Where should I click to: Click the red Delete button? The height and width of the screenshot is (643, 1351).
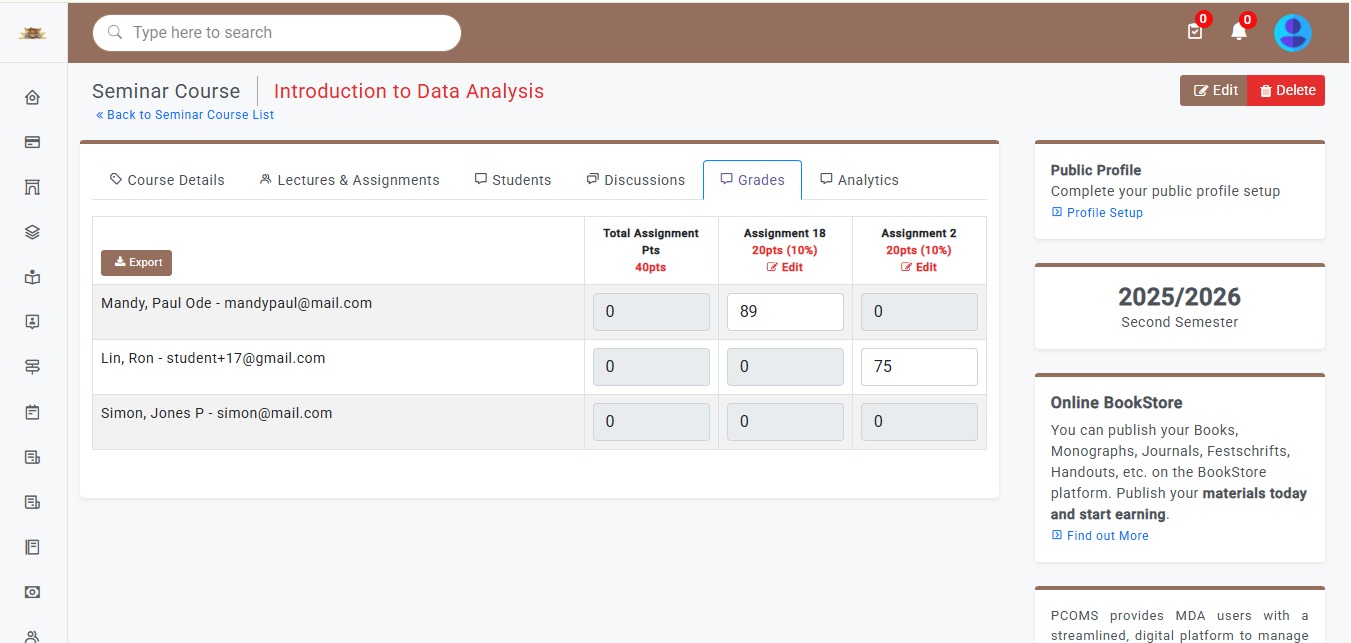[1286, 90]
